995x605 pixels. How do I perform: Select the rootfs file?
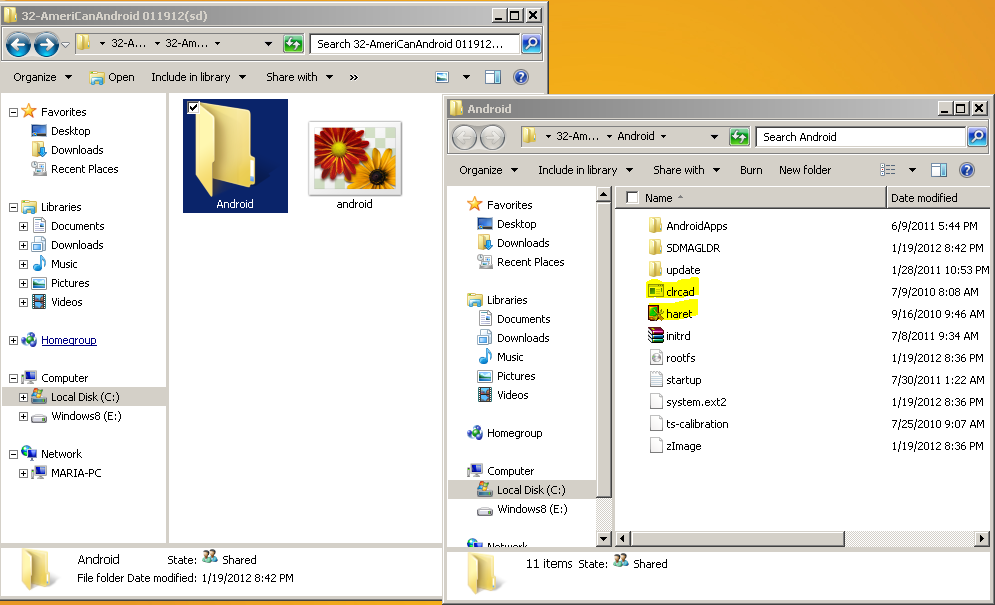click(680, 358)
